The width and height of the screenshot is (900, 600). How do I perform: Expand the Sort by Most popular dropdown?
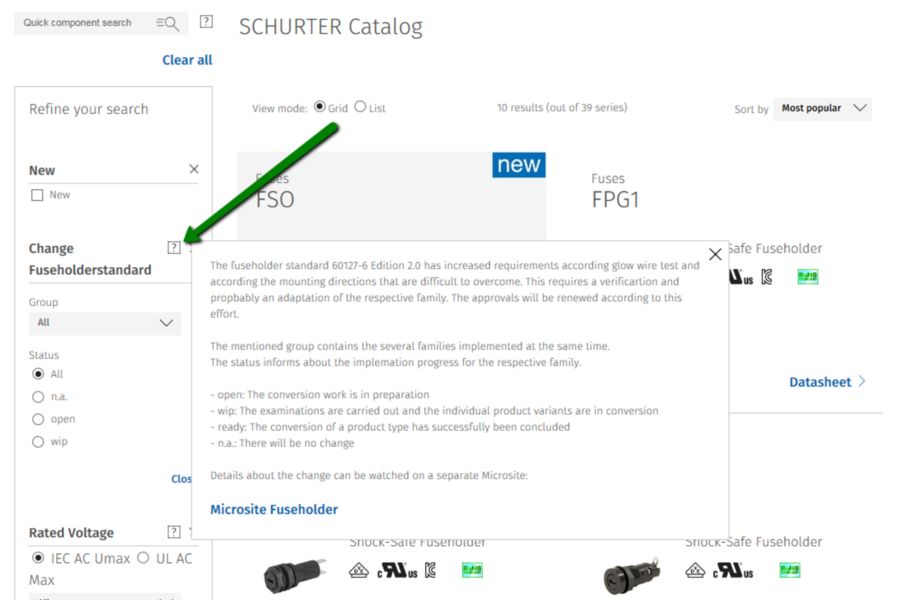coord(822,109)
